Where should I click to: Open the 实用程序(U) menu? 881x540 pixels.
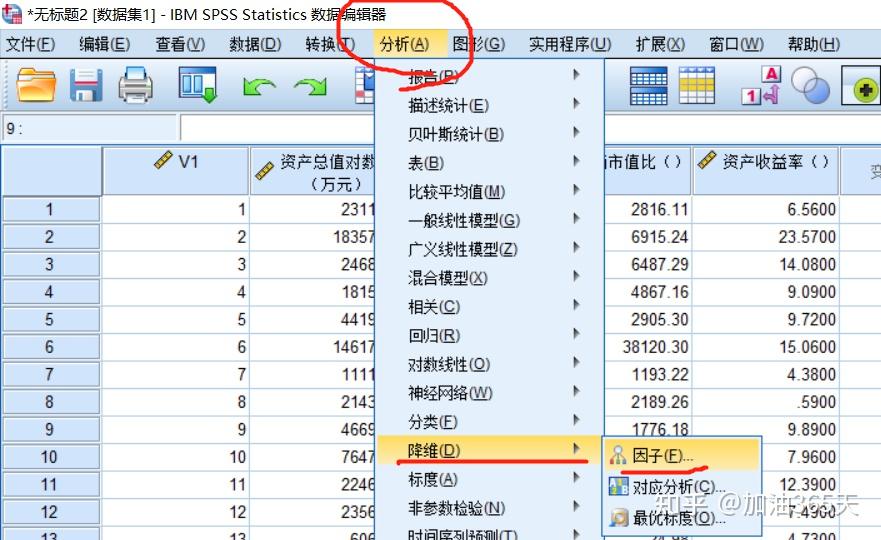(570, 44)
